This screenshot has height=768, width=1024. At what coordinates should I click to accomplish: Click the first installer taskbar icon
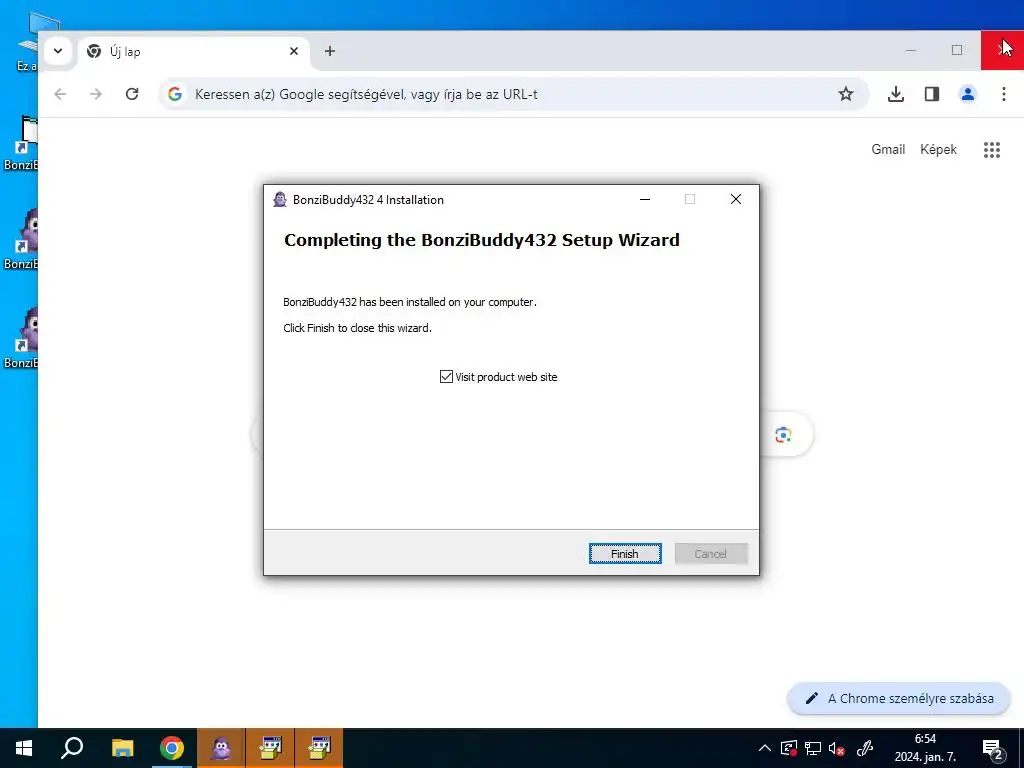pyautogui.click(x=270, y=748)
